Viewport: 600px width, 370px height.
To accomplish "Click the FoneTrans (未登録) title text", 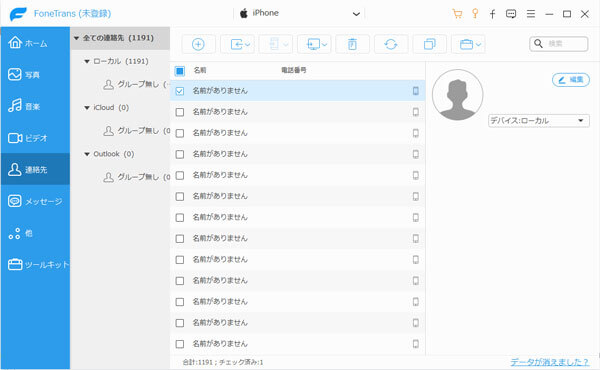I will (72, 14).
